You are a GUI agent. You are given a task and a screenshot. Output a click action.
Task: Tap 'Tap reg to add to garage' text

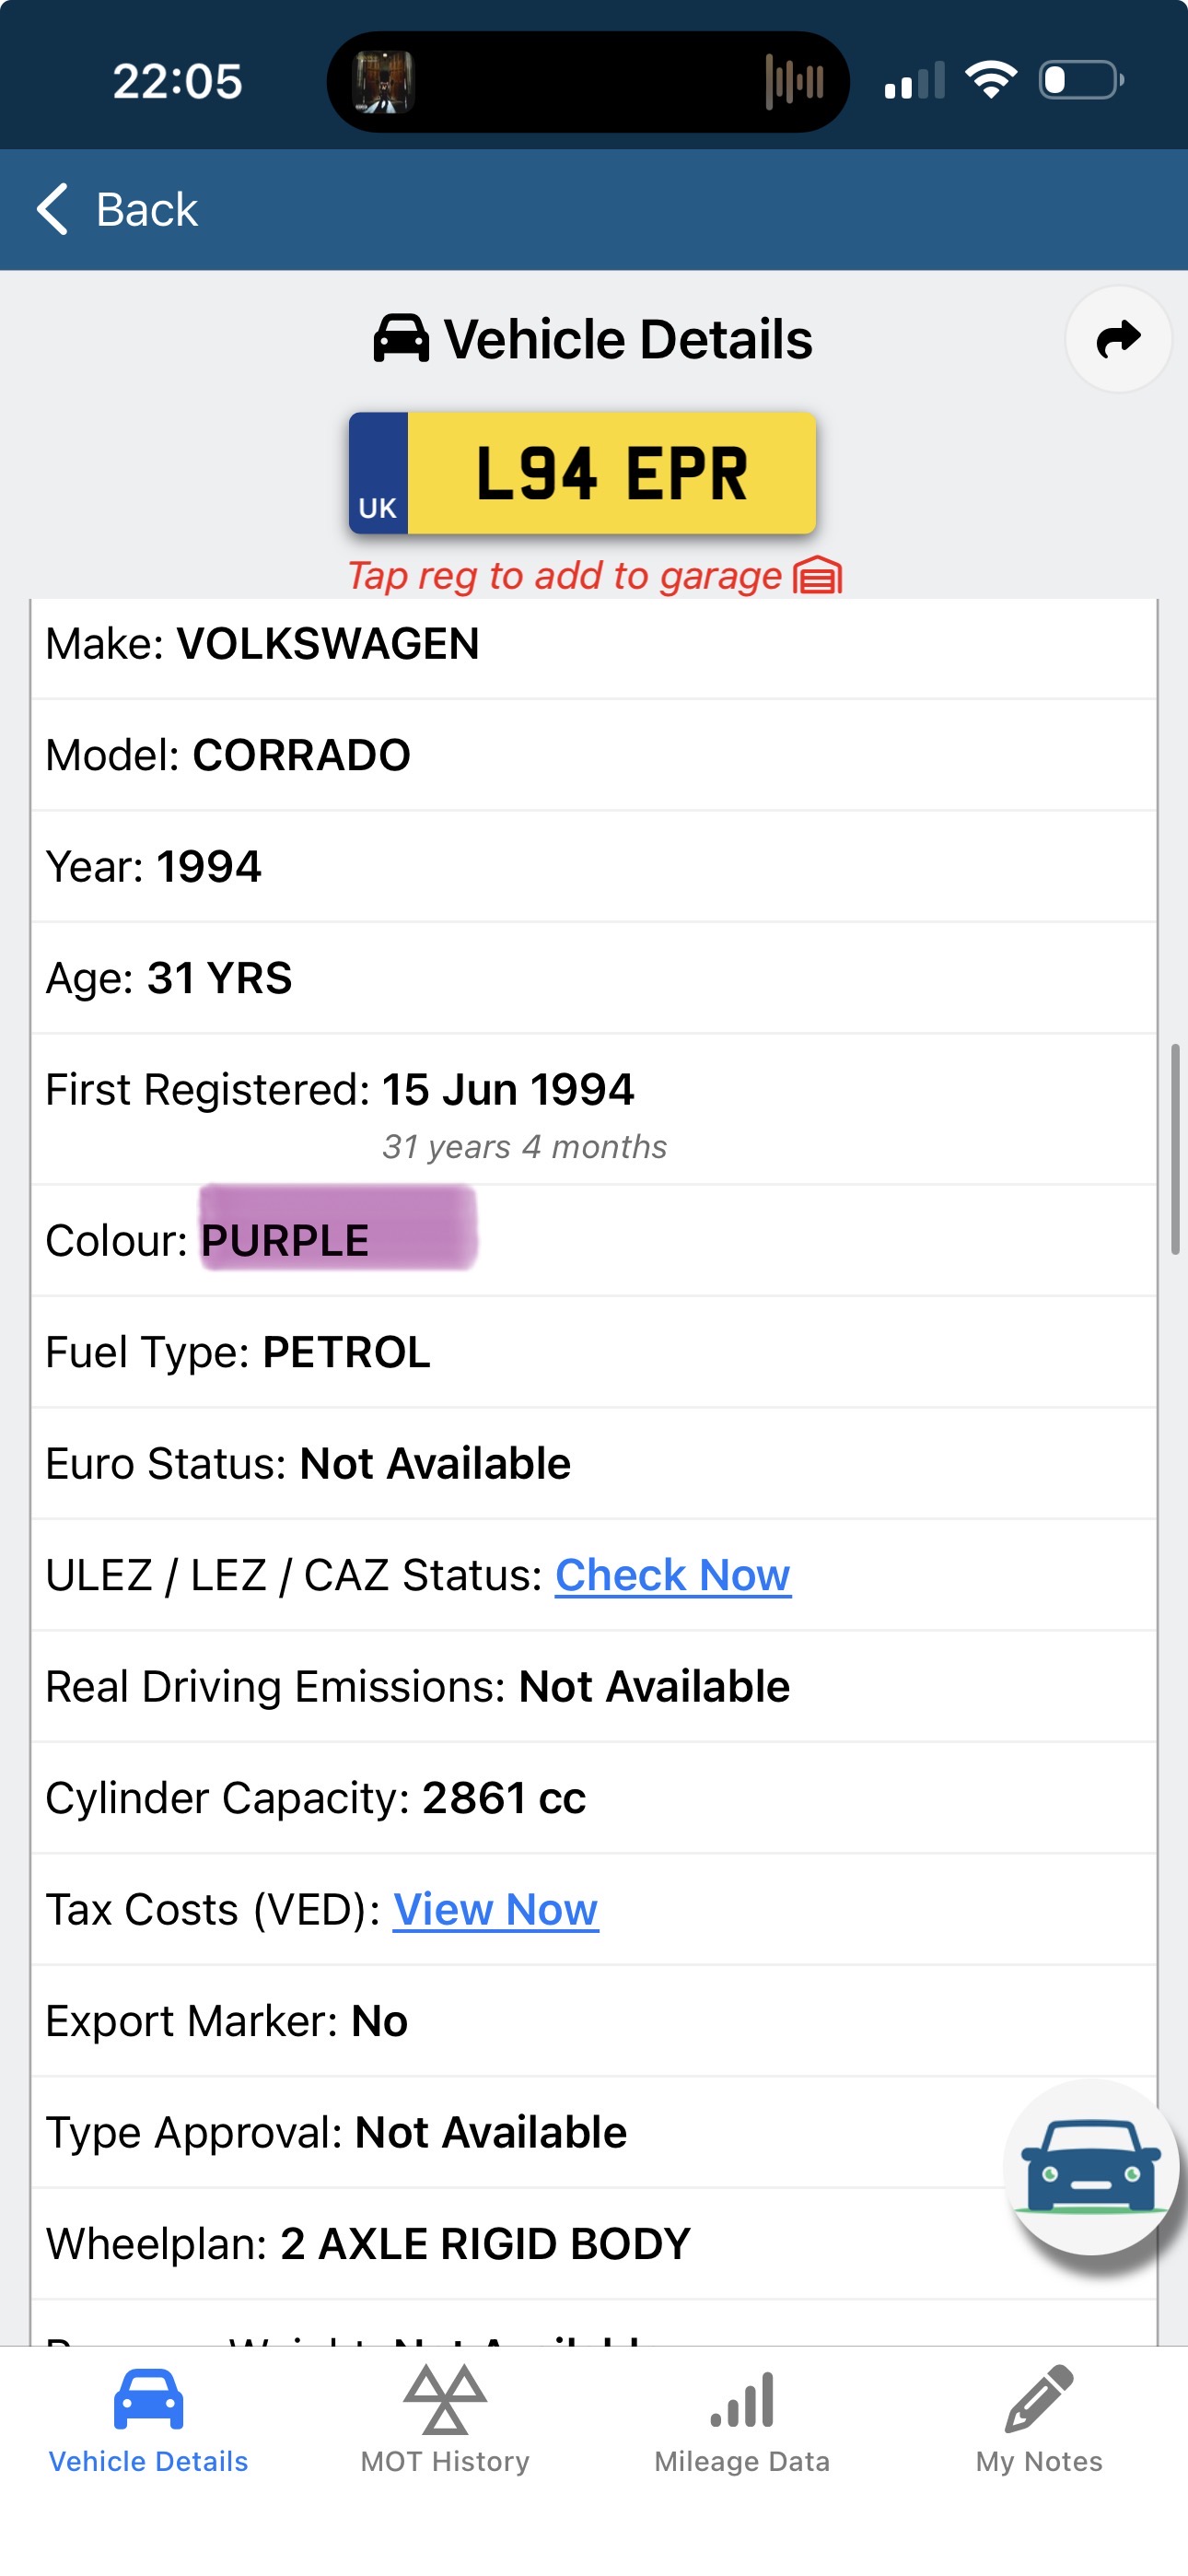click(x=565, y=577)
